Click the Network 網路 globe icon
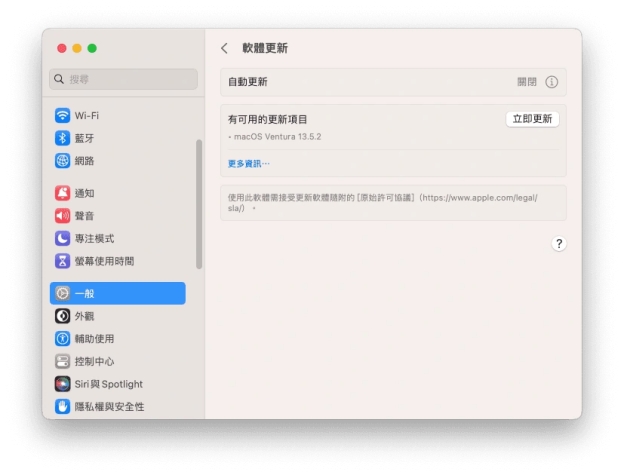 coord(62,161)
